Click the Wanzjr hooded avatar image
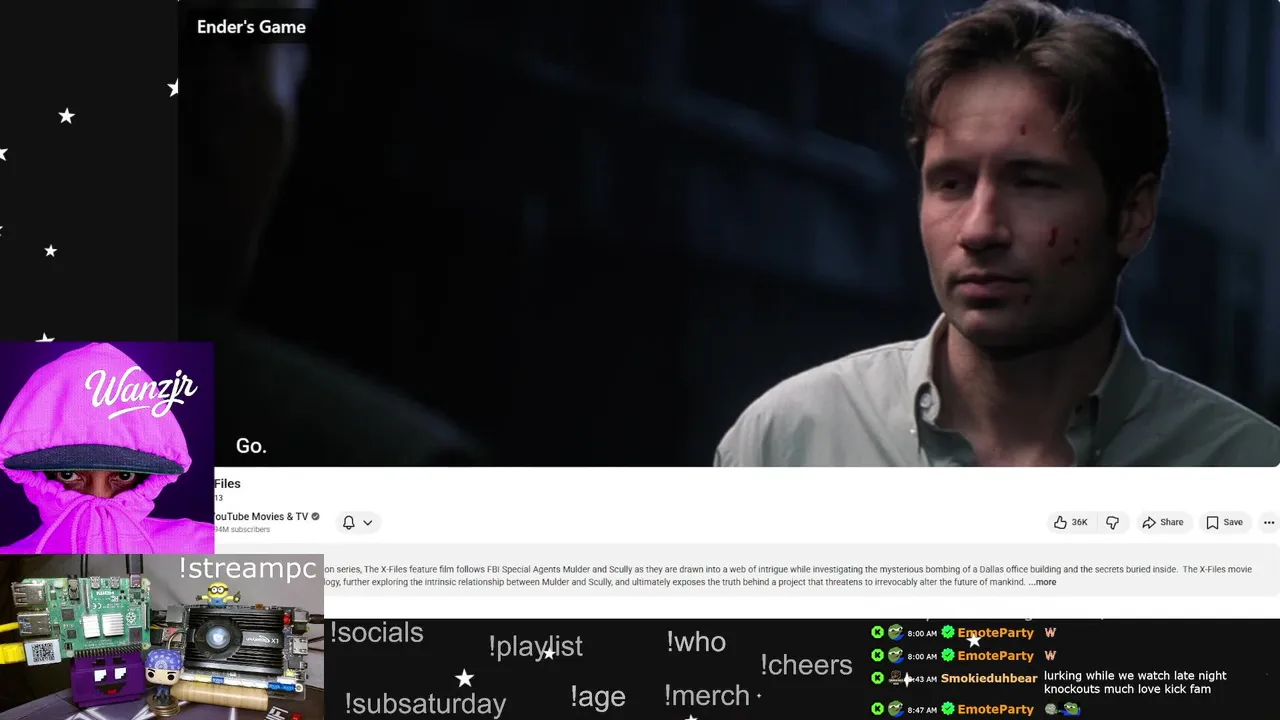Image resolution: width=1280 pixels, height=720 pixels. pyautogui.click(x=106, y=448)
